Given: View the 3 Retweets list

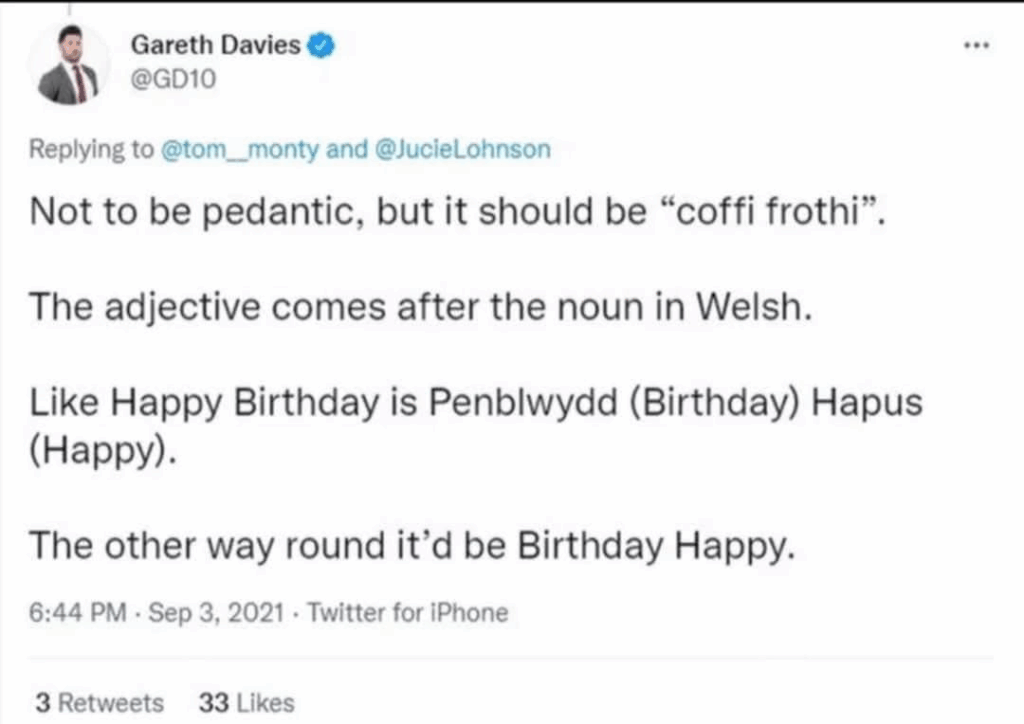Looking at the screenshot, I should [x=99, y=703].
